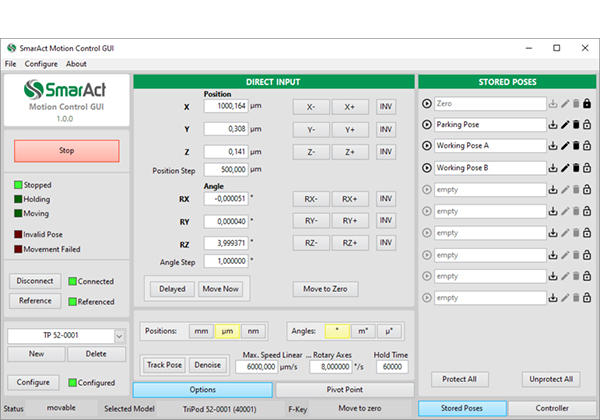Click the red Stop button
Image resolution: width=600 pixels, height=420 pixels.
67,151
